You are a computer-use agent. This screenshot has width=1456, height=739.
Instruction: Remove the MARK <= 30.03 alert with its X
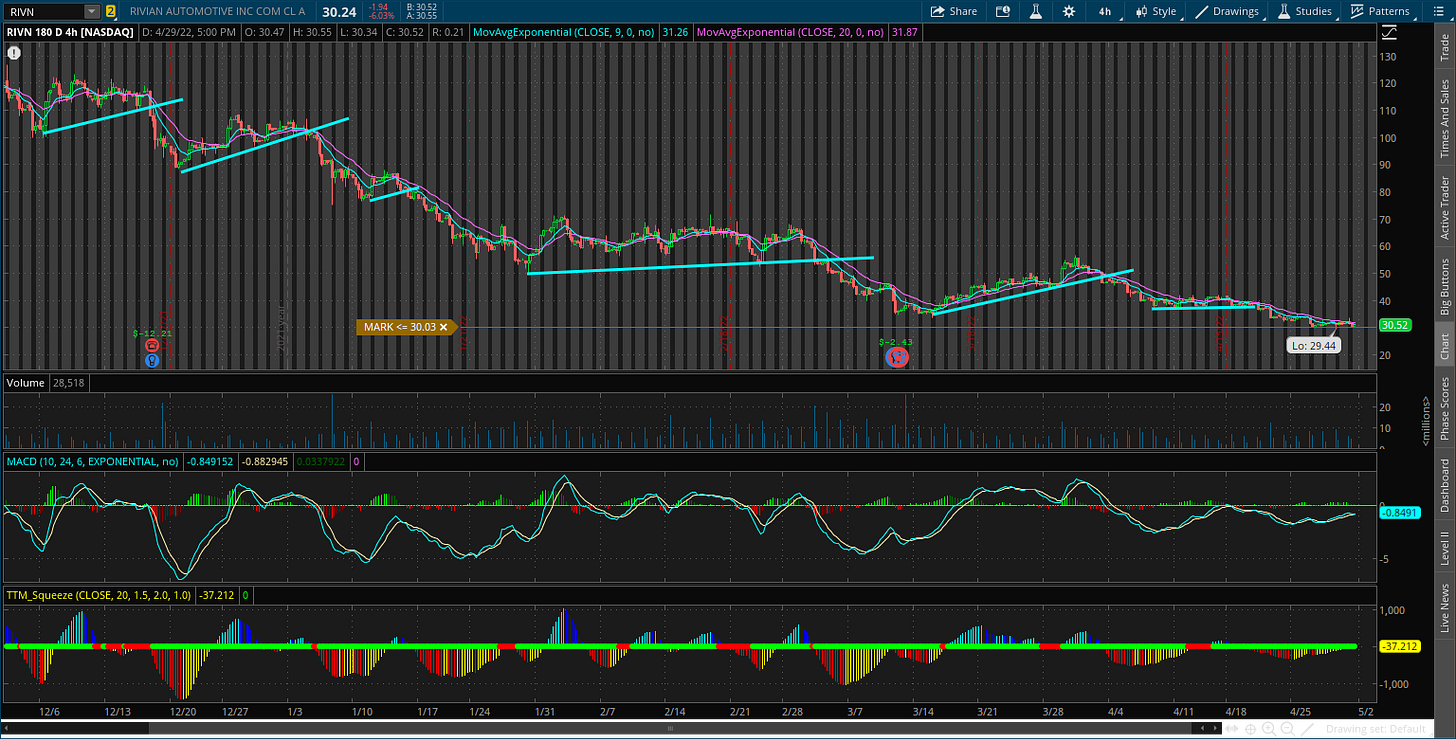(443, 327)
